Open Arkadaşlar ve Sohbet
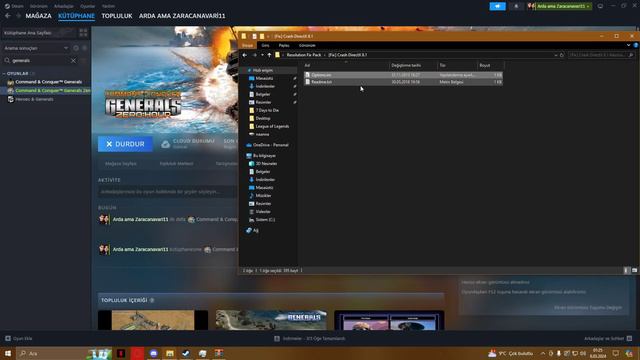 click(608, 338)
